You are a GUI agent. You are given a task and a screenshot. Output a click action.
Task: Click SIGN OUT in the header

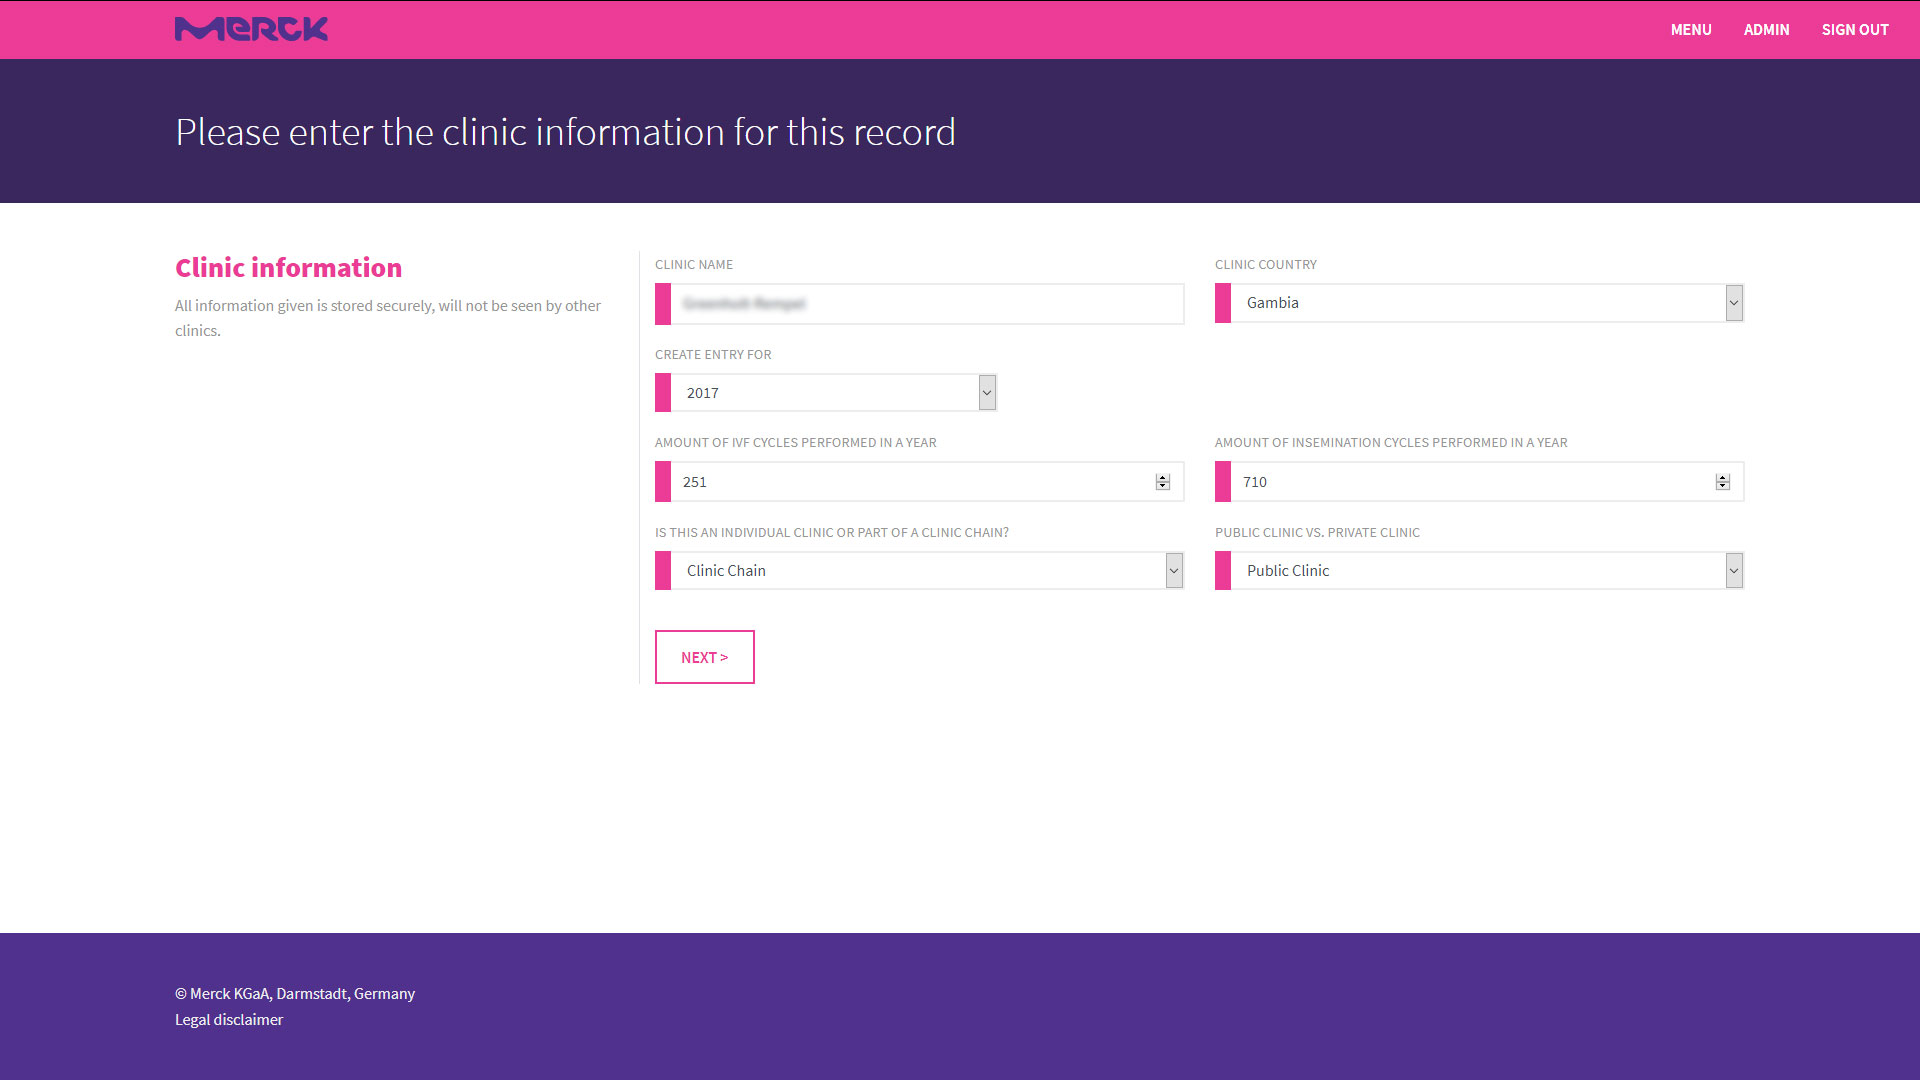(x=1855, y=29)
